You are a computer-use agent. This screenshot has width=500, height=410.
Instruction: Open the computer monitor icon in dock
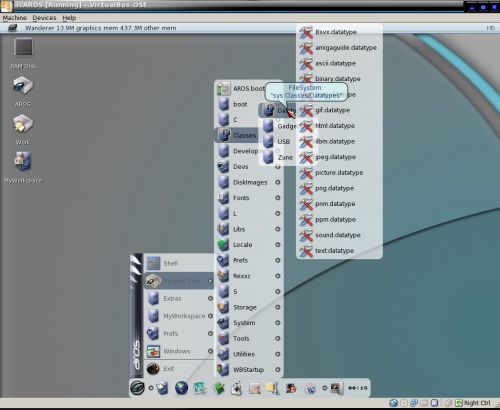(336, 388)
